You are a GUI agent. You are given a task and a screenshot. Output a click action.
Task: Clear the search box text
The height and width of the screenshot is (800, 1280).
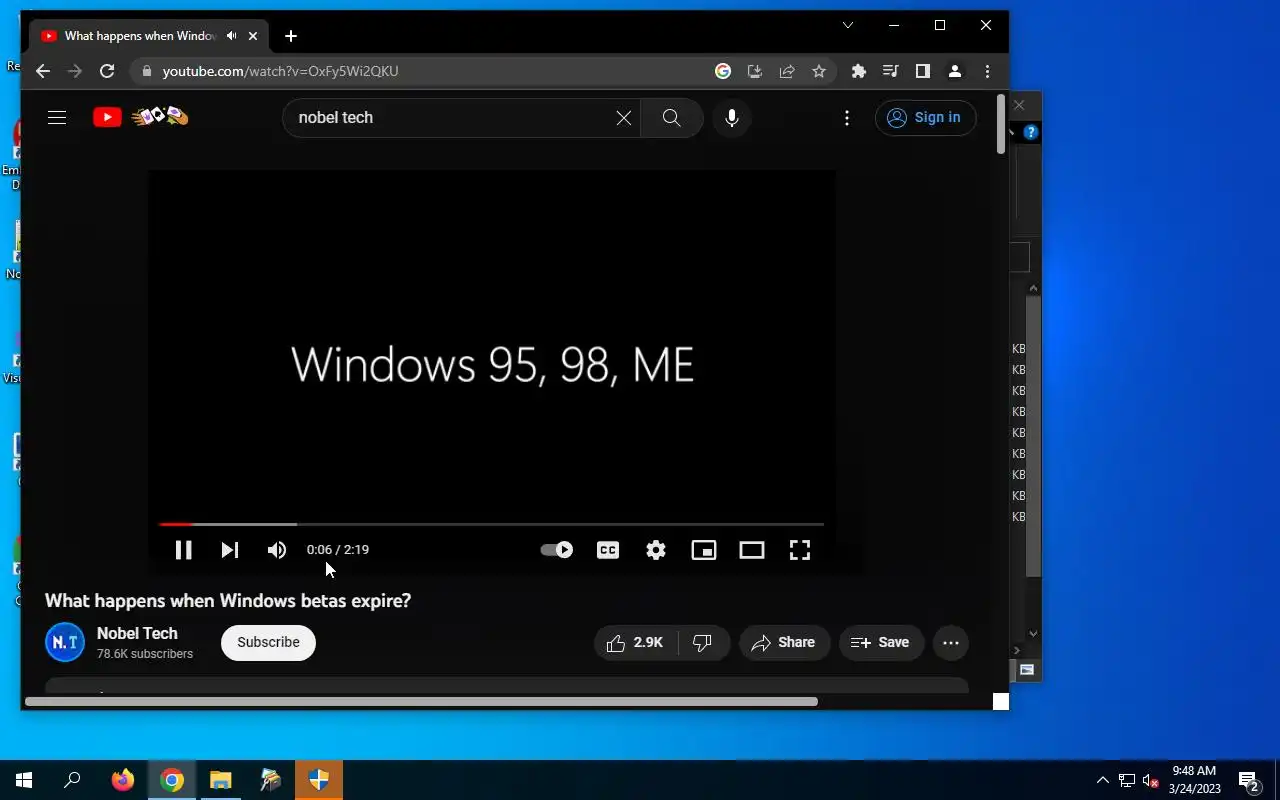click(x=623, y=118)
